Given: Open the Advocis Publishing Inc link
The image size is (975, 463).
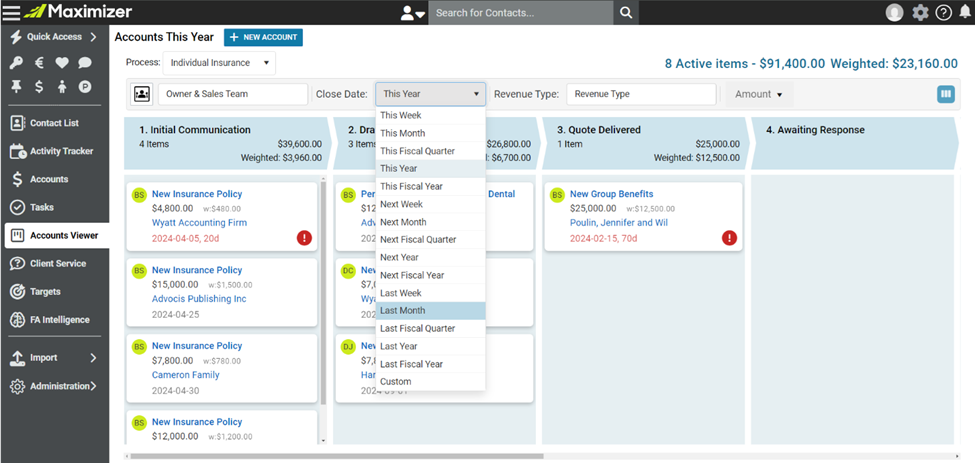Looking at the screenshot, I should pyautogui.click(x=199, y=299).
